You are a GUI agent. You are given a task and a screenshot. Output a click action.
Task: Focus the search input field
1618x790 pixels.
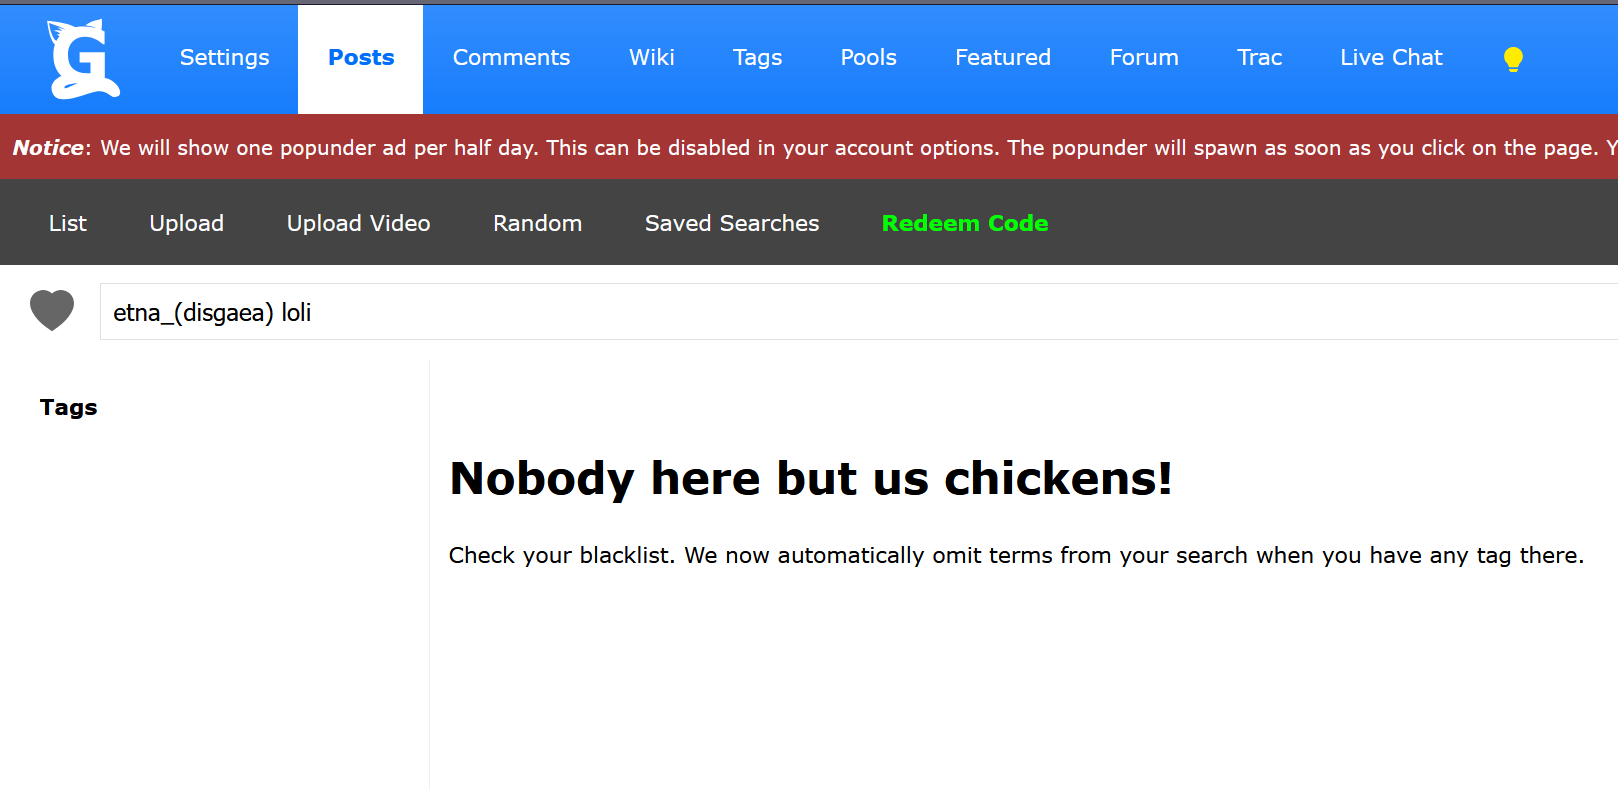point(859,312)
